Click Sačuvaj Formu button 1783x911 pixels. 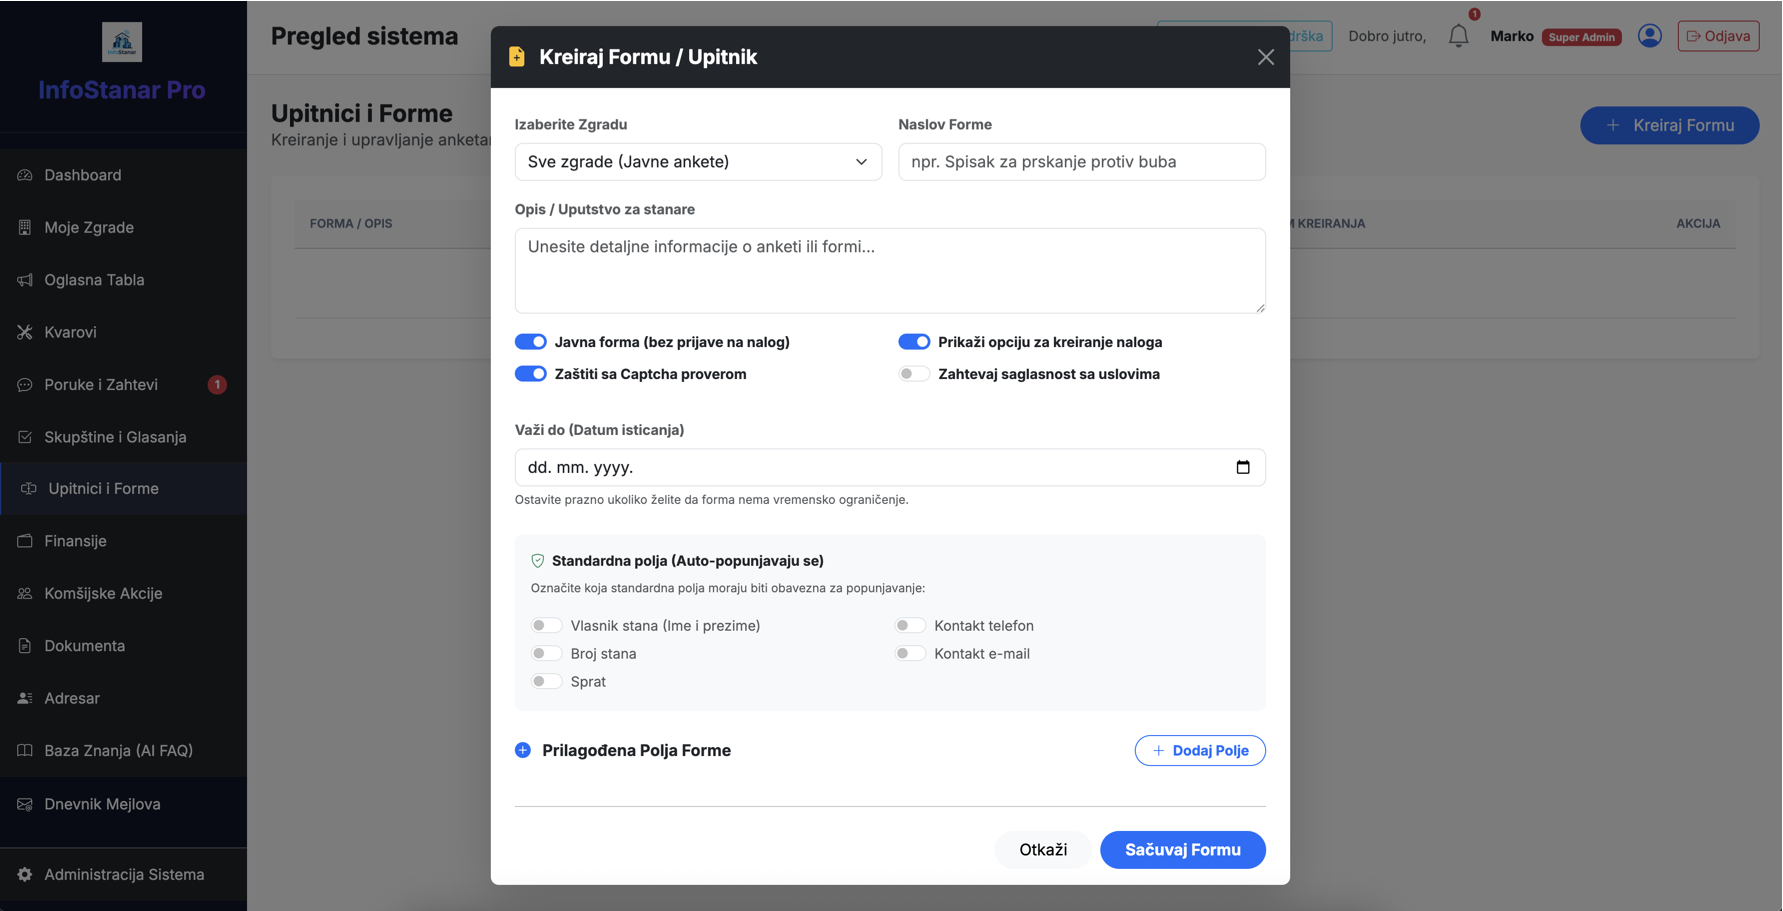1183,850
